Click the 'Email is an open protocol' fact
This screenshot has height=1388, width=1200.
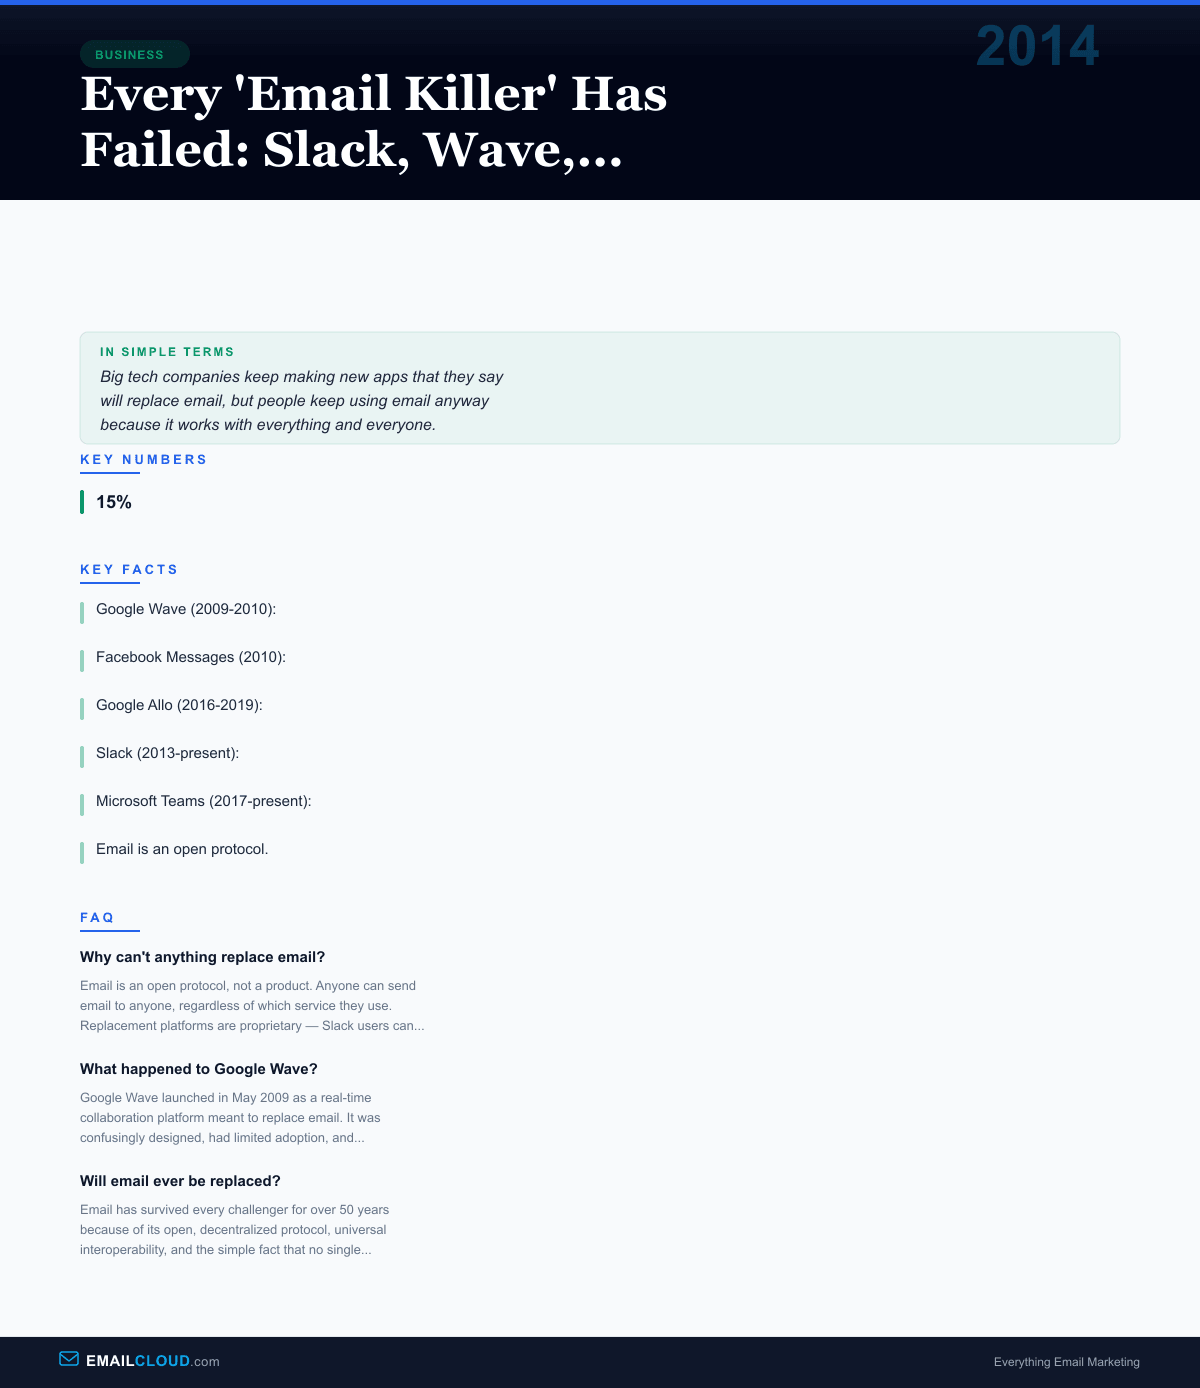pos(182,849)
